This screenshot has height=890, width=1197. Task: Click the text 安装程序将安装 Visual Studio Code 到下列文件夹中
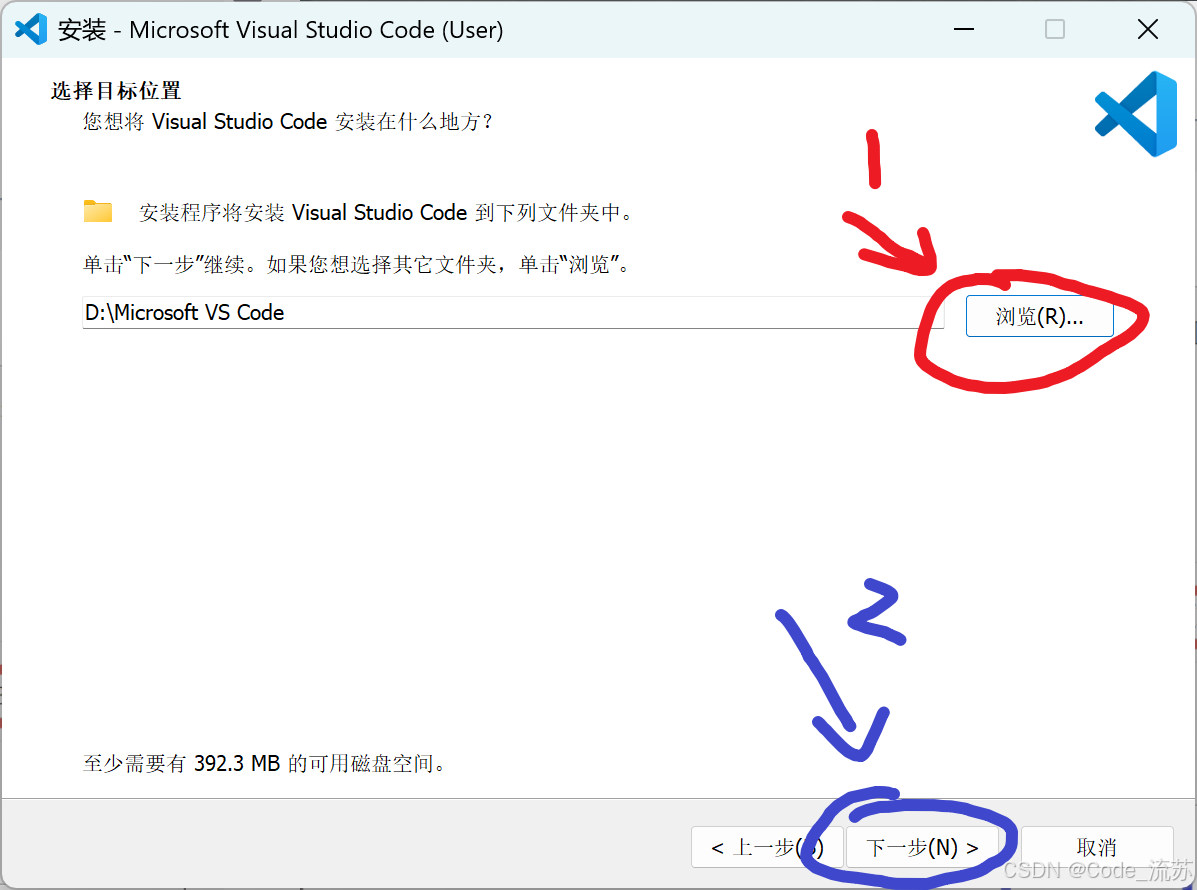coord(386,212)
